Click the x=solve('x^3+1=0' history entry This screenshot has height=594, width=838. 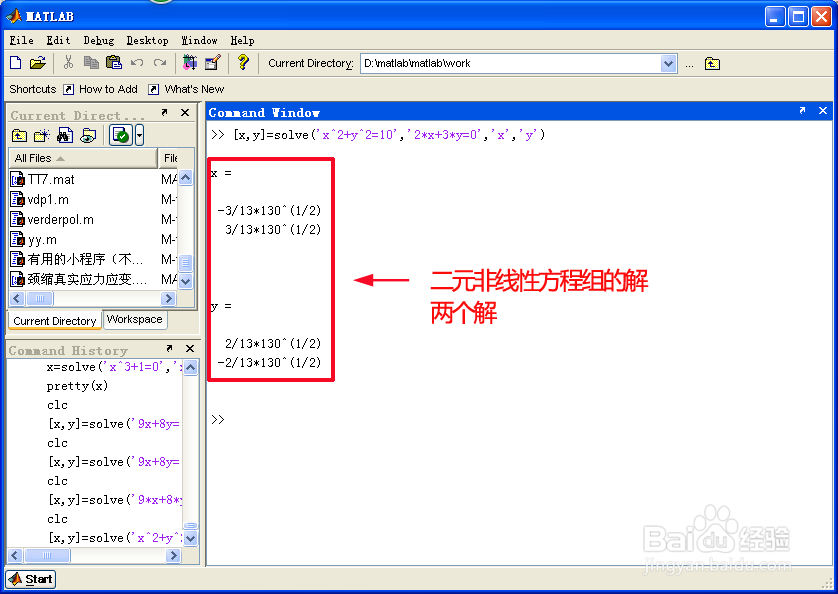pos(114,367)
